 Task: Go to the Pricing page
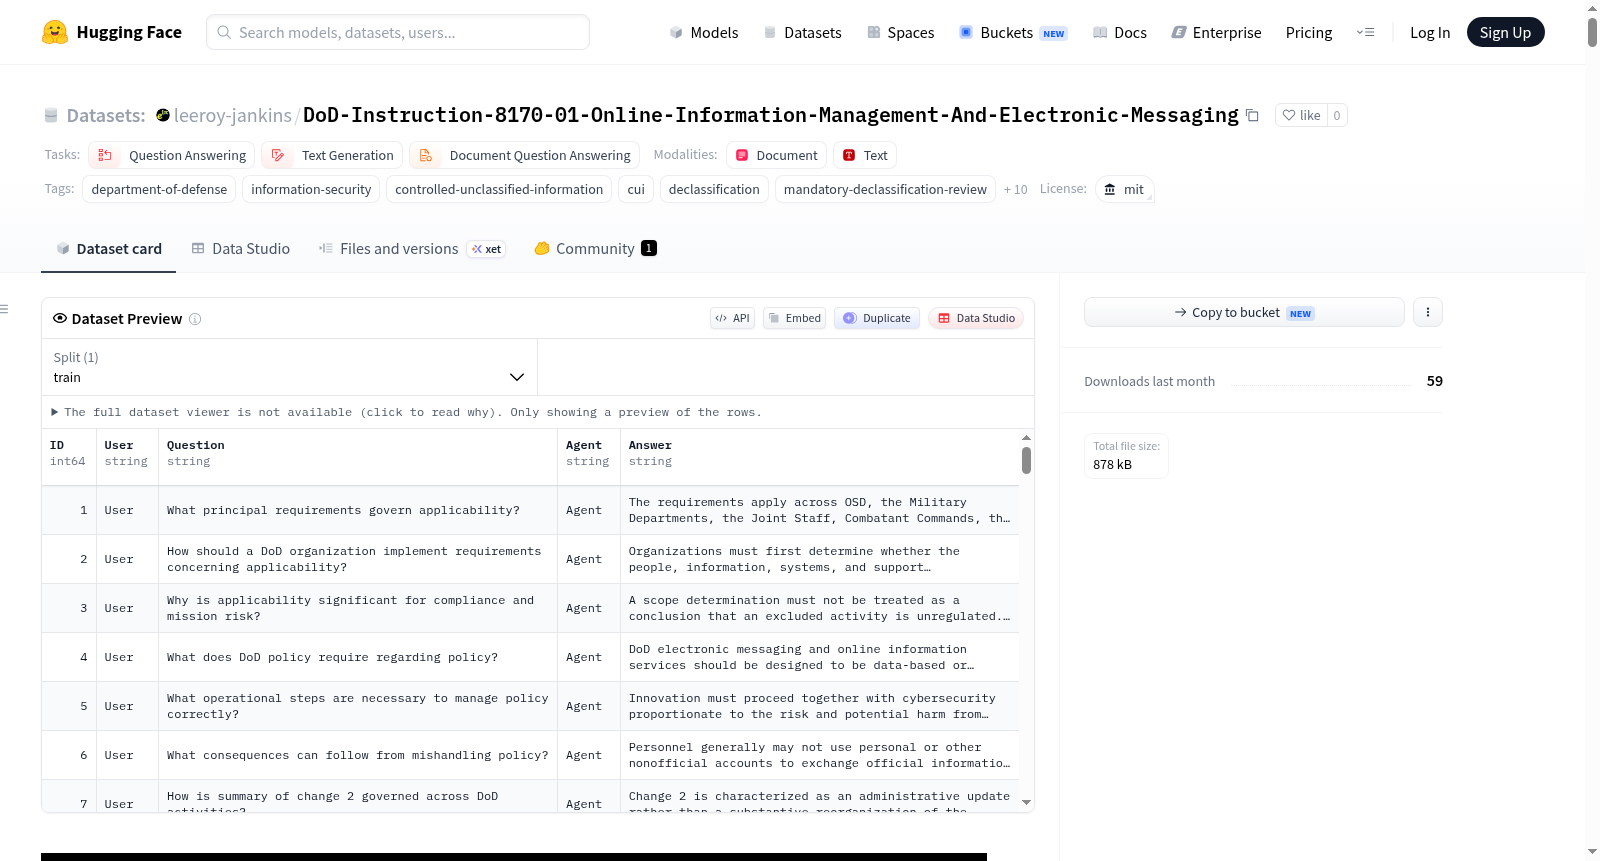(1309, 32)
